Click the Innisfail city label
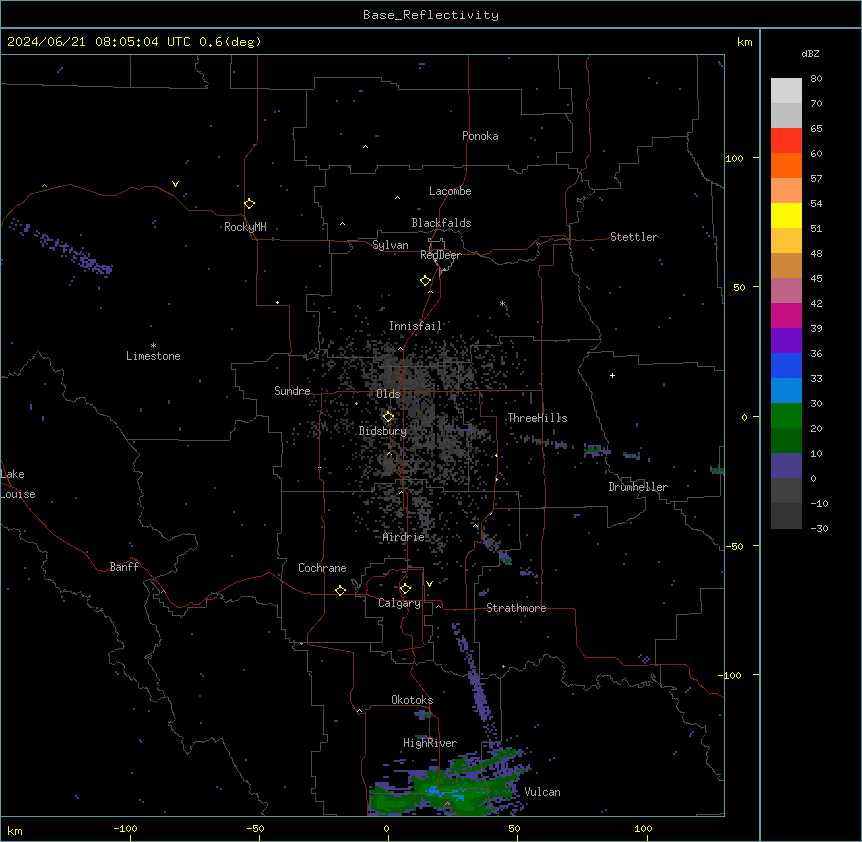862x842 pixels. pyautogui.click(x=415, y=326)
